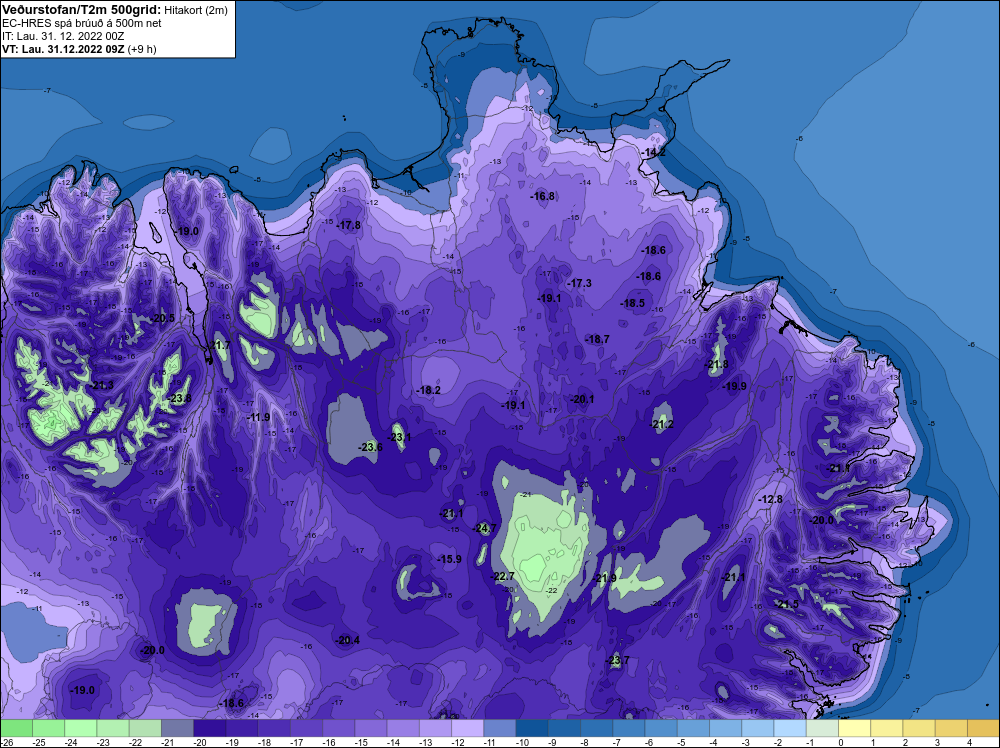
Task: Select the -16.8 temperature value
Action: pos(543,196)
